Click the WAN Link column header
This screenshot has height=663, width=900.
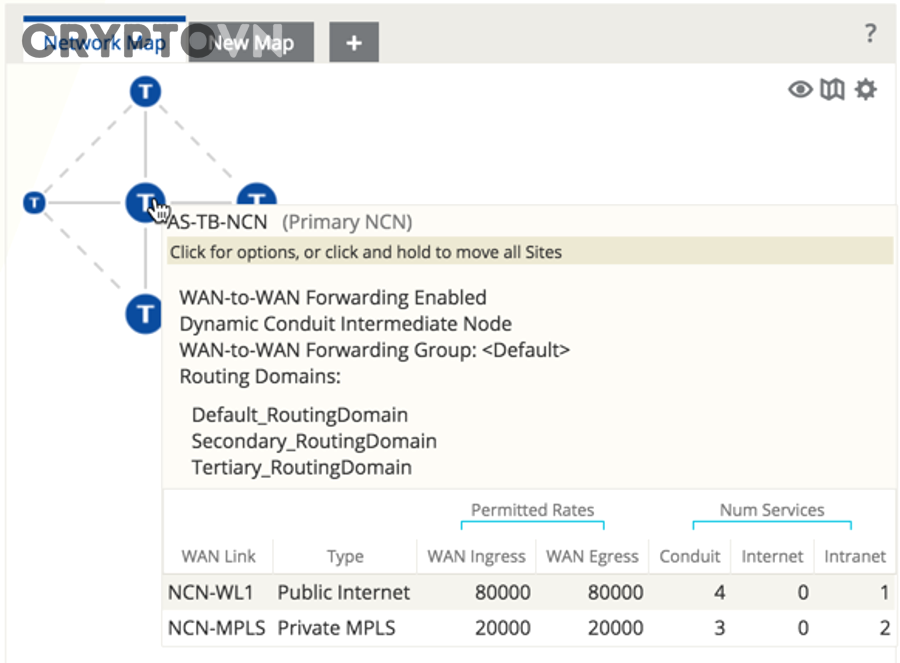pyautogui.click(x=218, y=556)
